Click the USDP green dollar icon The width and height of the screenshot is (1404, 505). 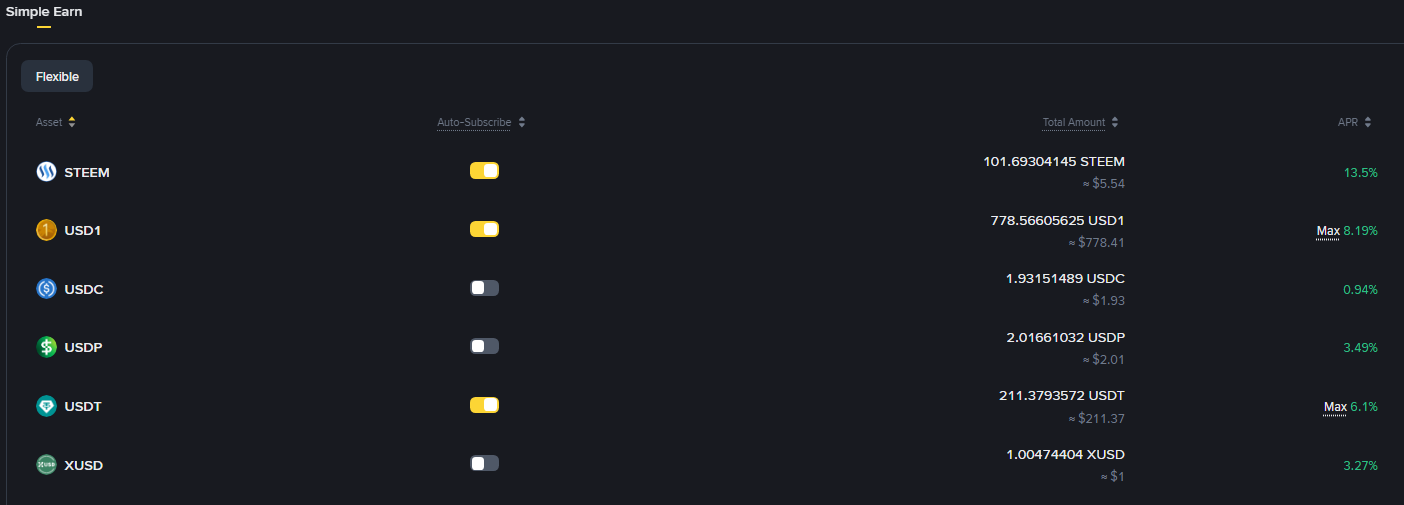click(x=46, y=348)
